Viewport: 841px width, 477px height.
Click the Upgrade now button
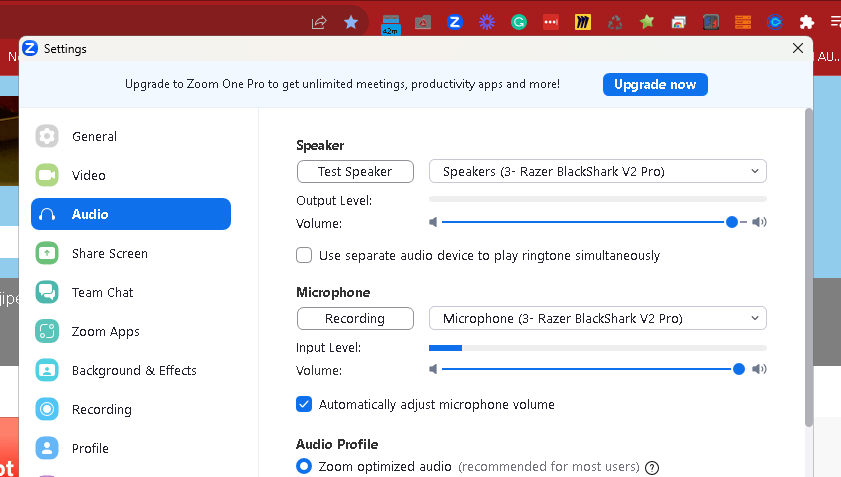point(655,84)
